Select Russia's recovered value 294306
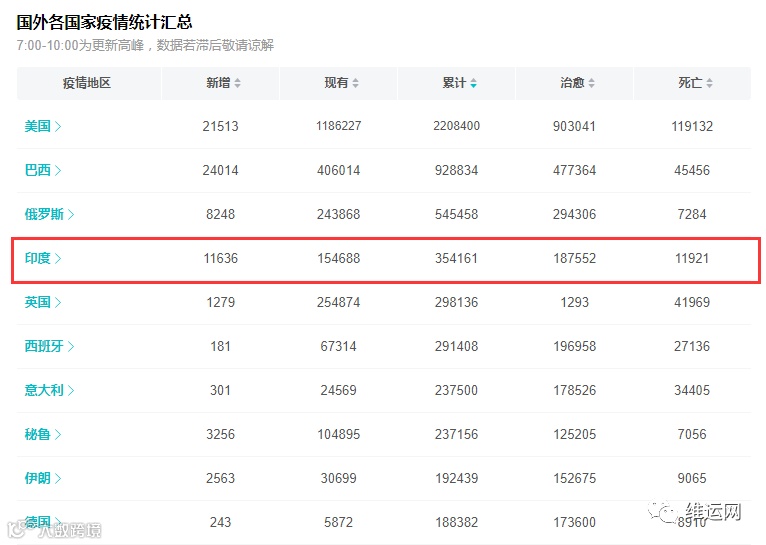The width and height of the screenshot is (766, 545). coord(574,214)
